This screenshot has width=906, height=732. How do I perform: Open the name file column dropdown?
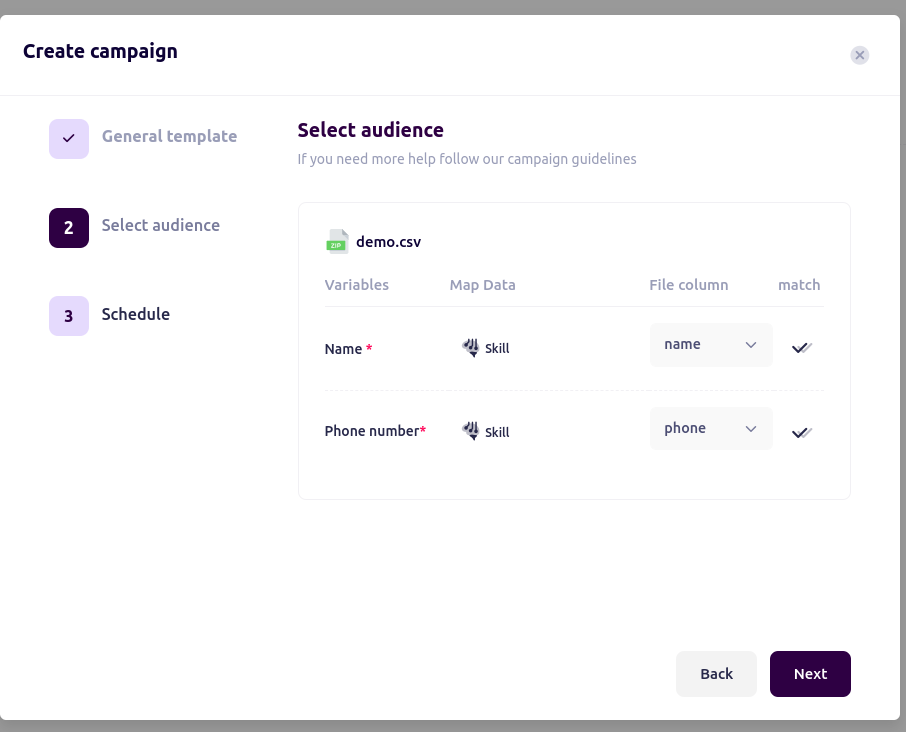click(711, 345)
